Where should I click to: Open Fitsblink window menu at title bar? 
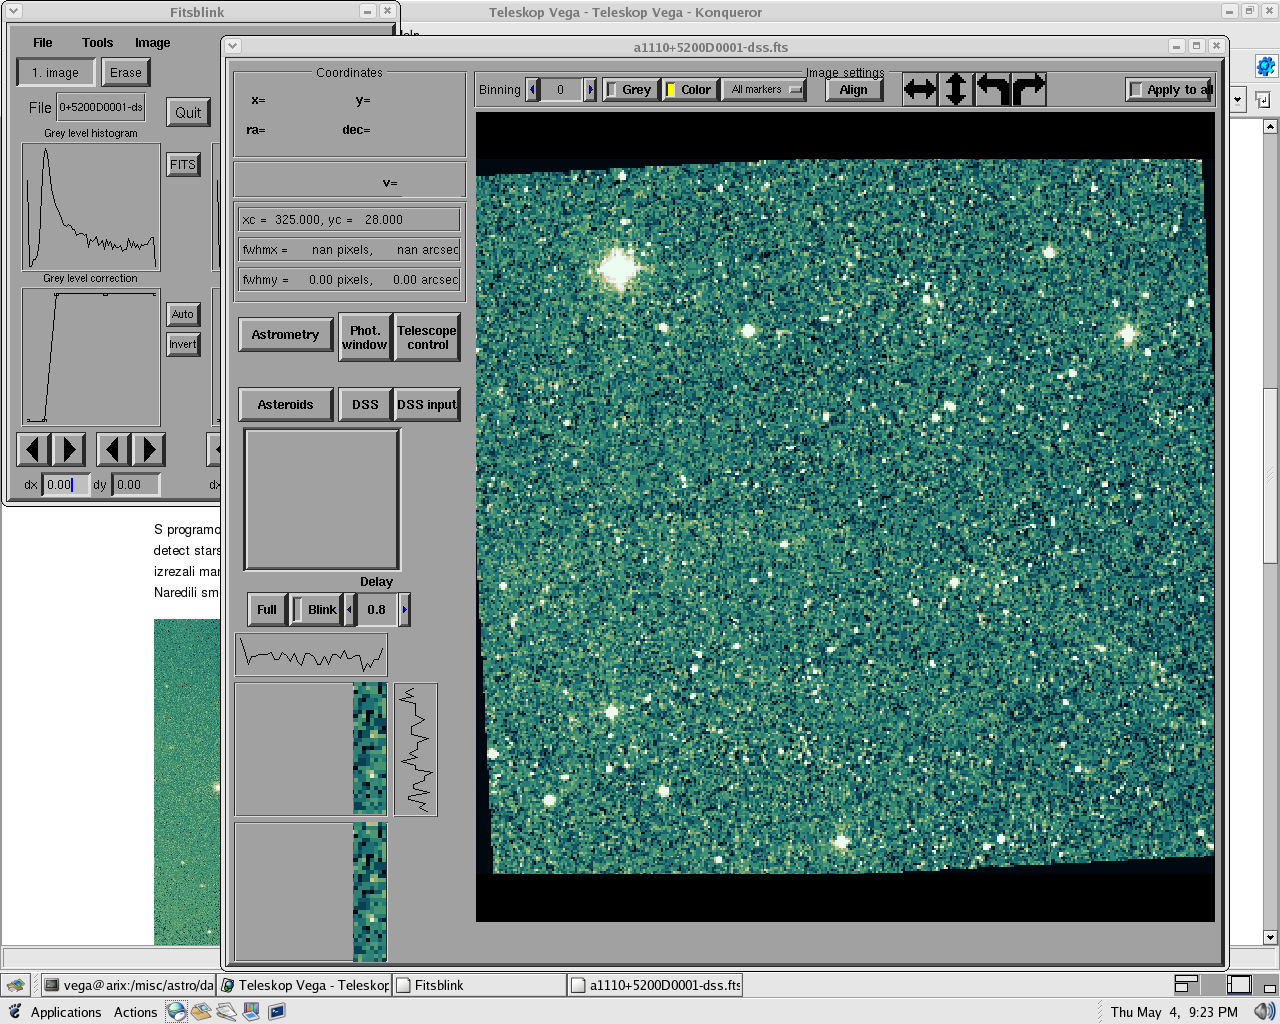tap(14, 12)
